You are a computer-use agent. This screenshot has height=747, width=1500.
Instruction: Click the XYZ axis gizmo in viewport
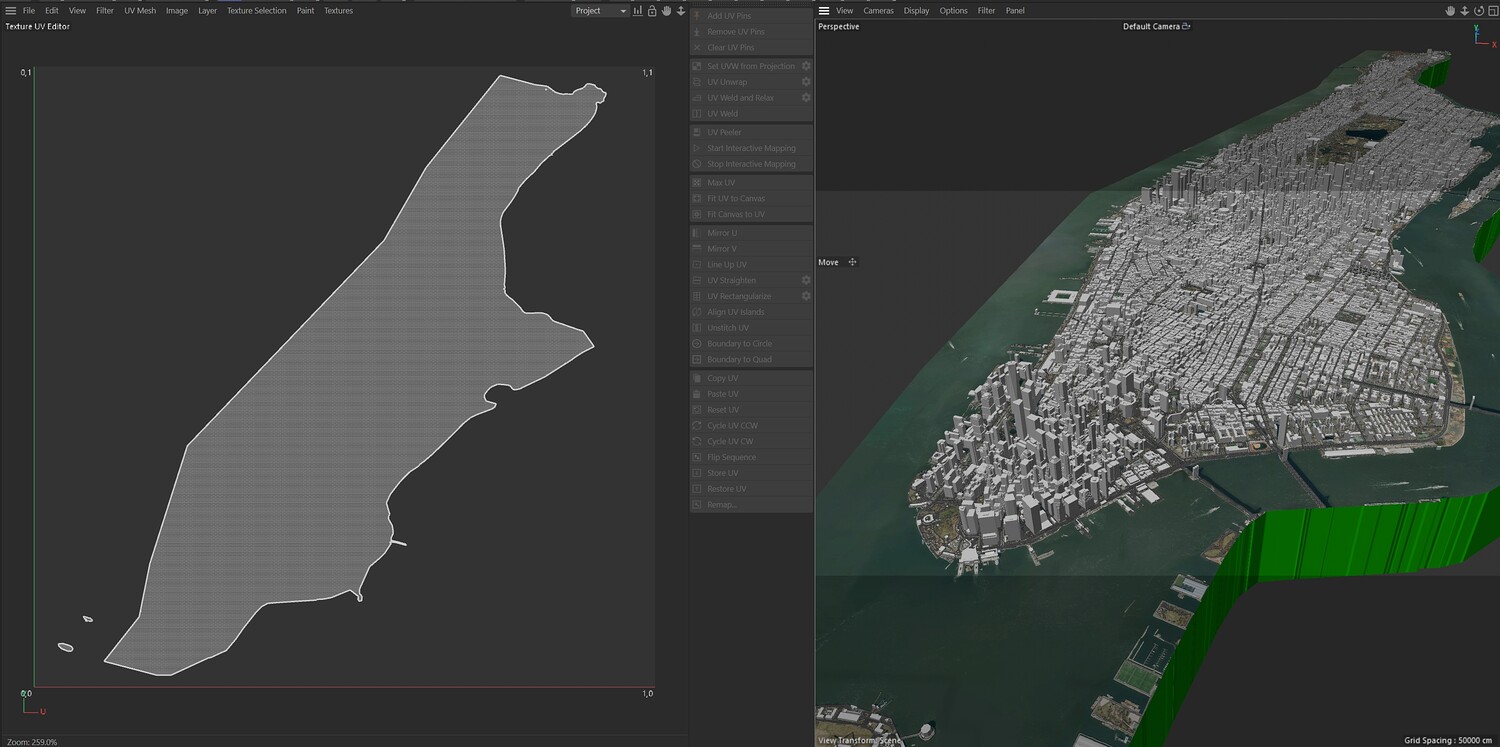[x=1483, y=36]
